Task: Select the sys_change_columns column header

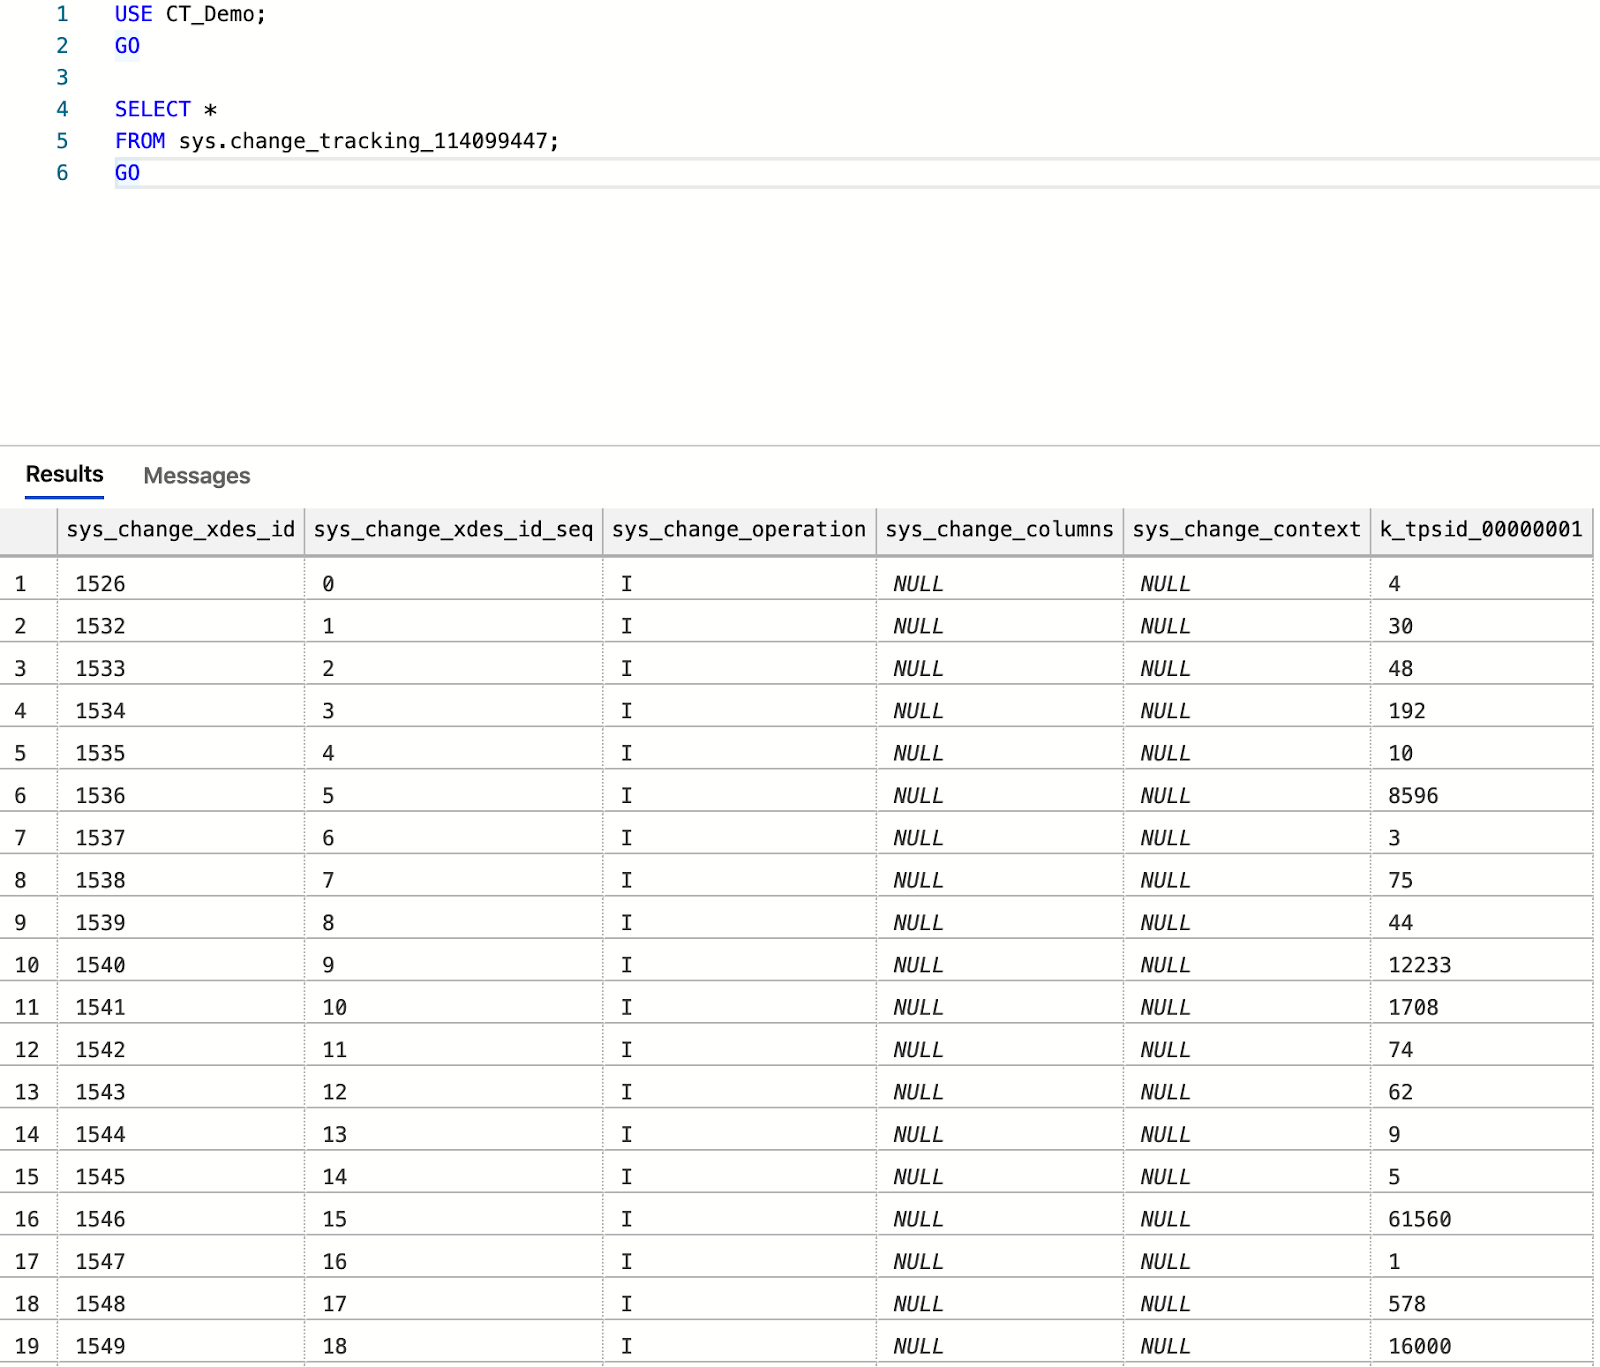Action: (x=999, y=530)
